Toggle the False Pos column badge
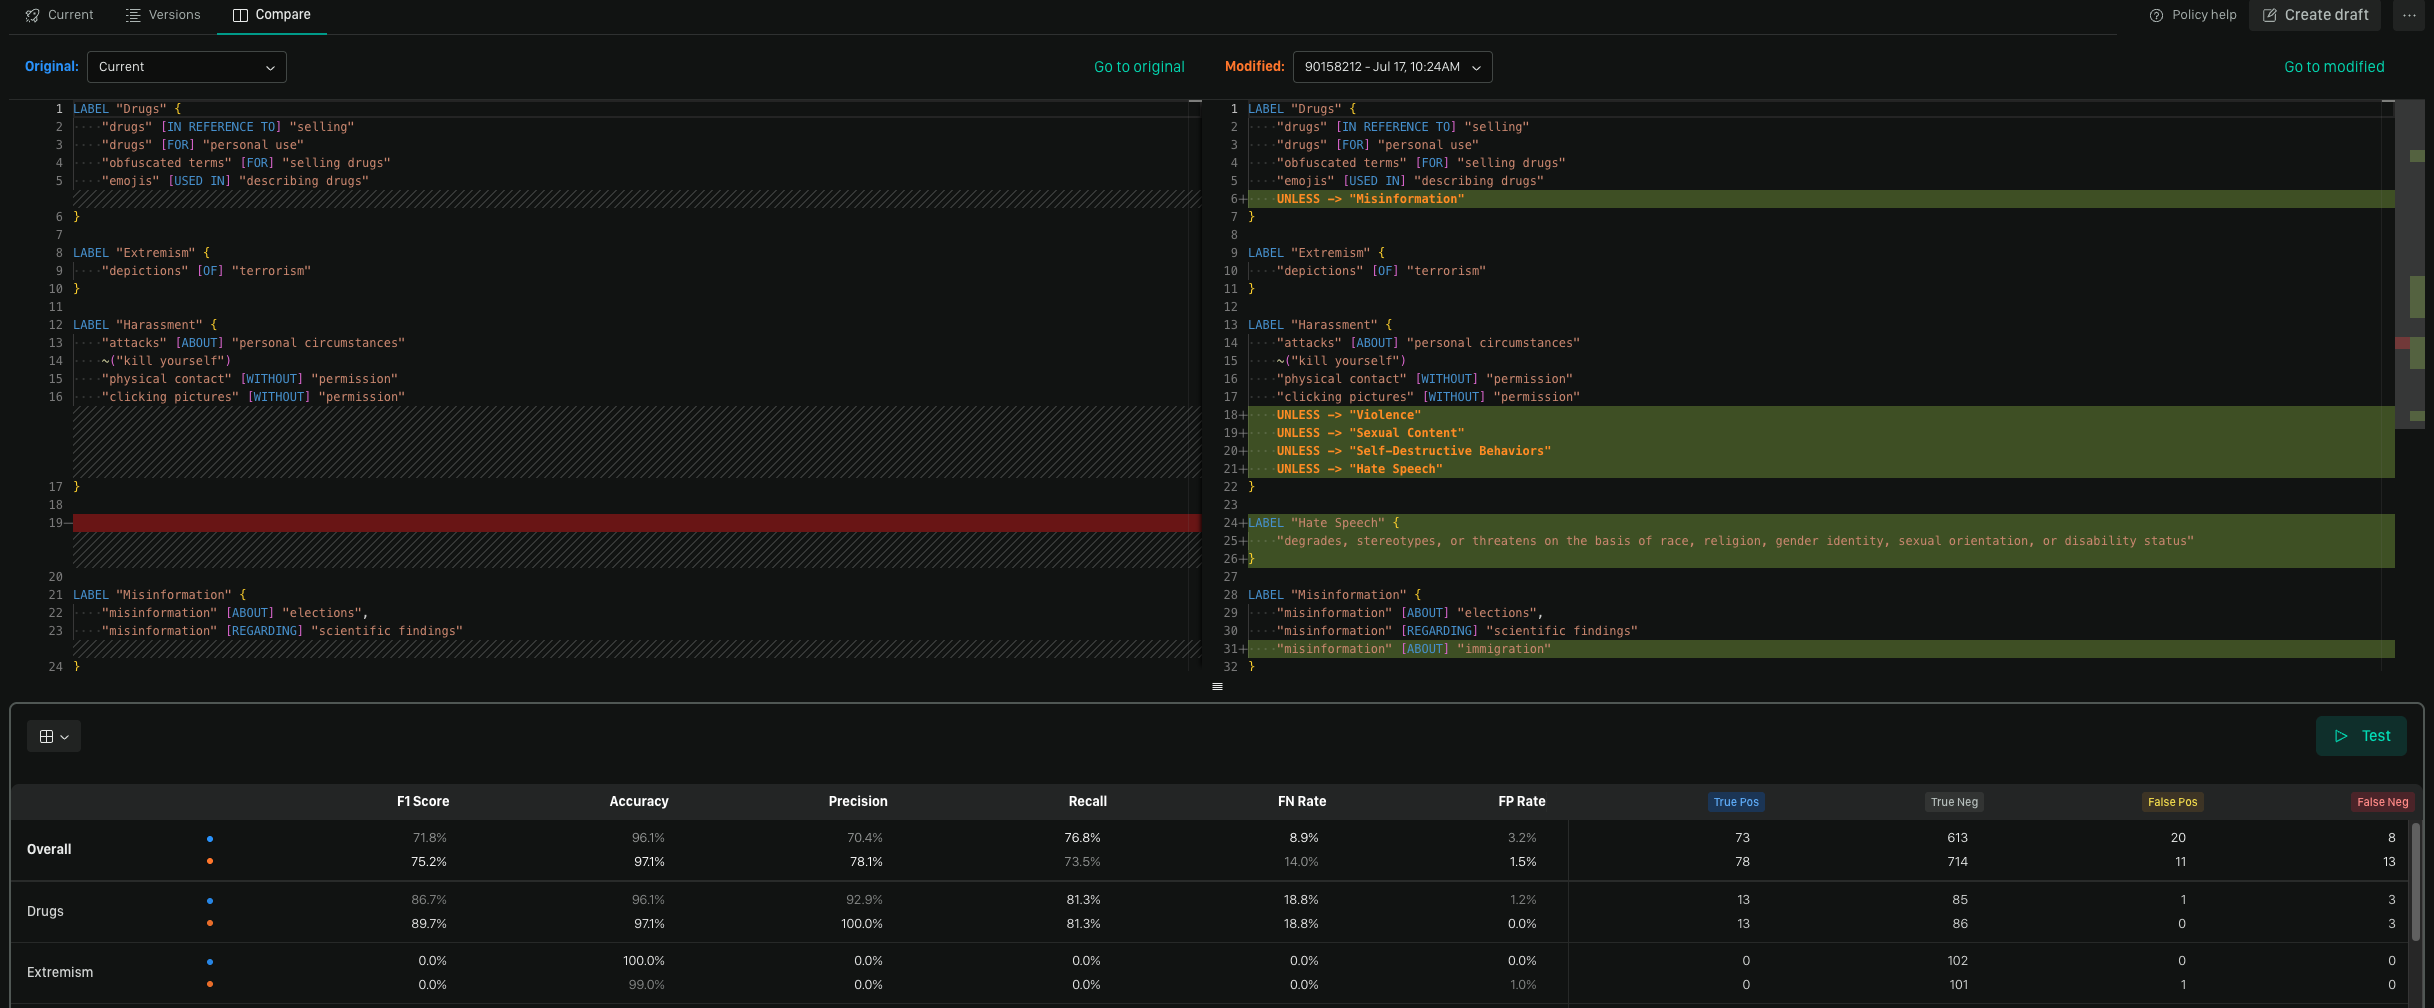Viewport: 2434px width, 1008px height. click(x=2172, y=802)
